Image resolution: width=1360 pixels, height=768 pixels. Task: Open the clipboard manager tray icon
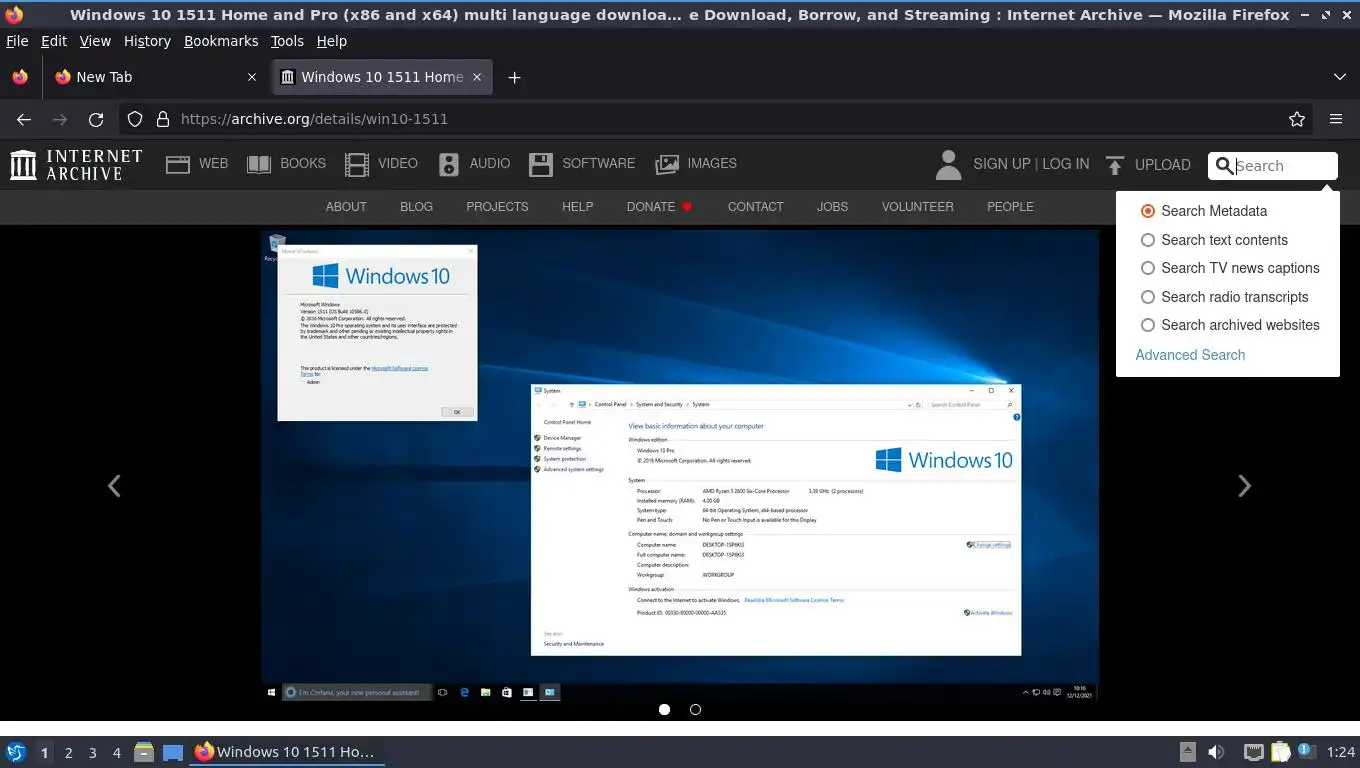1281,752
